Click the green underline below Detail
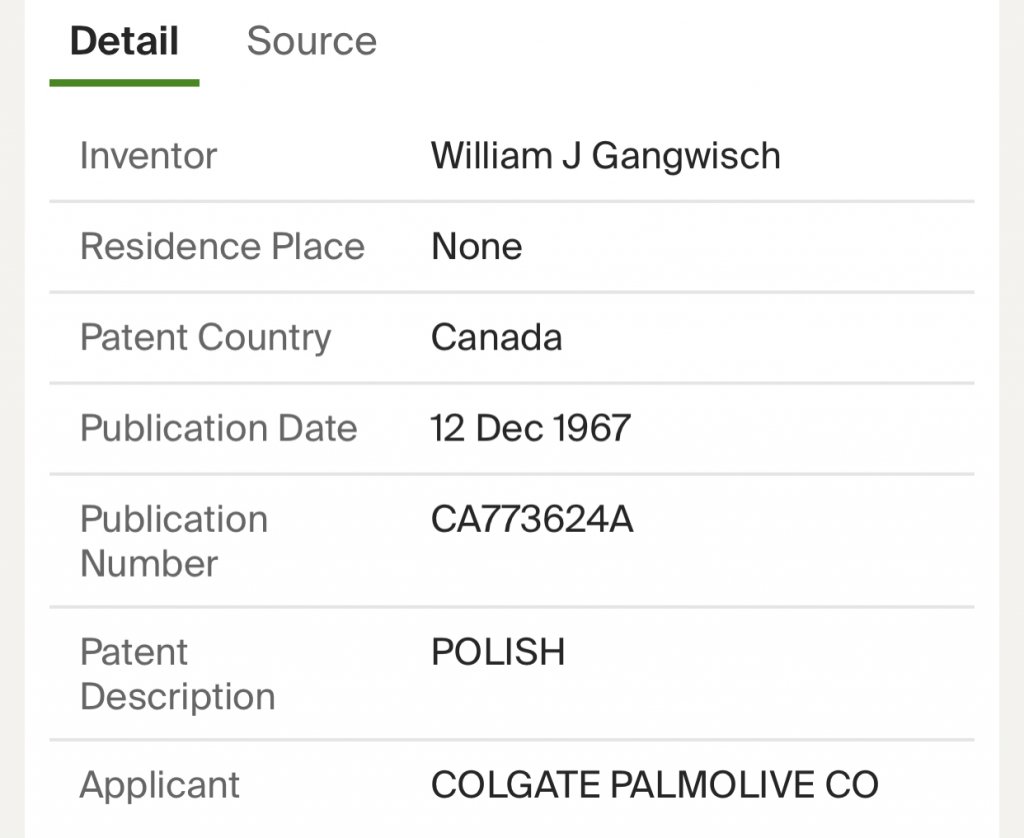The height and width of the screenshot is (838, 1024). click(124, 82)
